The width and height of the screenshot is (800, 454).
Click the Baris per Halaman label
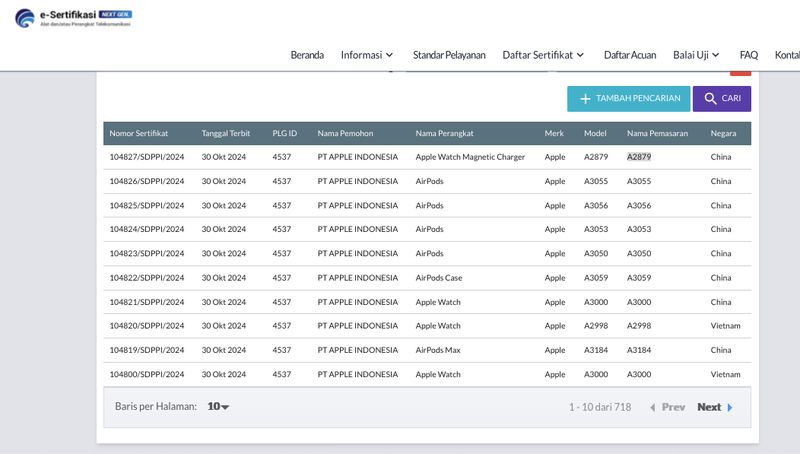(156, 407)
